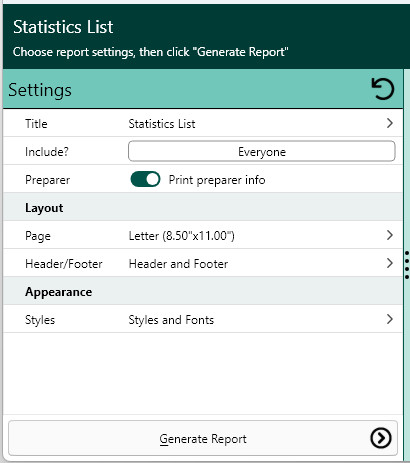Image resolution: width=410 pixels, height=463 pixels.
Task: Reset settings with the circular arrow icon
Action: [383, 89]
